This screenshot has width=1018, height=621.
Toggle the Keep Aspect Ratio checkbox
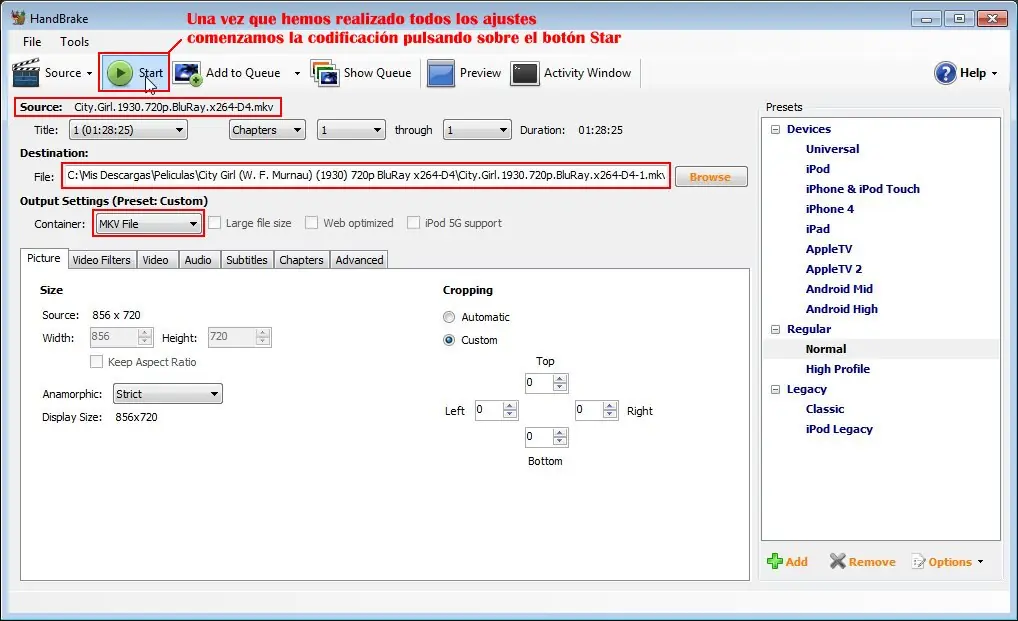pos(97,362)
